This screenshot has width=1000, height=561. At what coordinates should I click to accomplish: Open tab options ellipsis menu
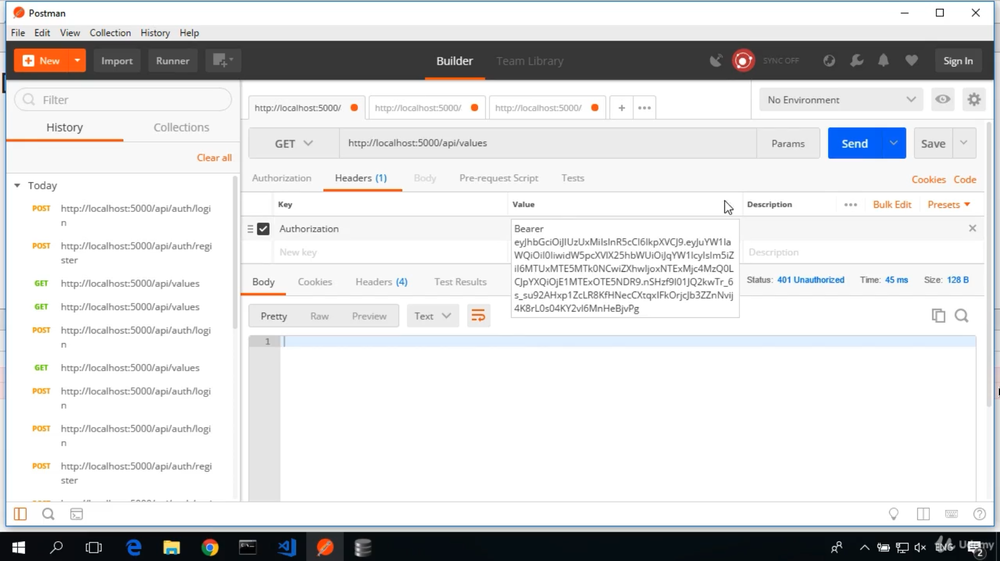645,108
